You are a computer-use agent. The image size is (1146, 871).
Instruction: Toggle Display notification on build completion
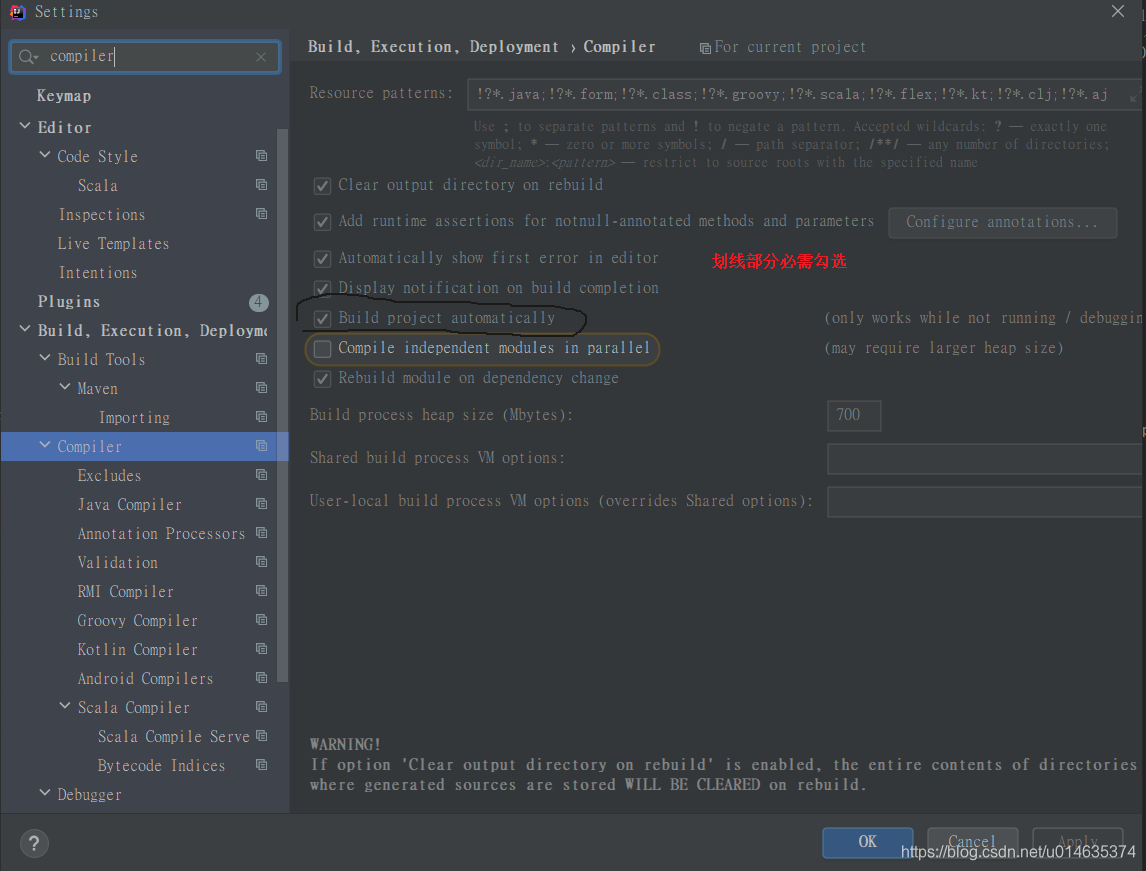322,289
